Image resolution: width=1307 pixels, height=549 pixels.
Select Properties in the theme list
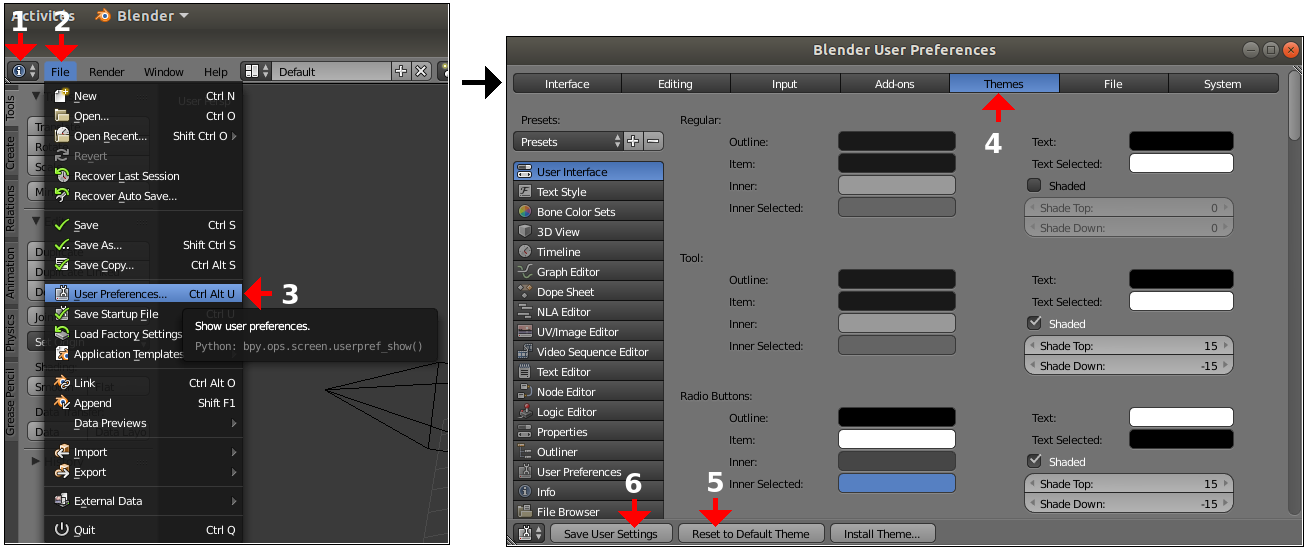tap(588, 431)
